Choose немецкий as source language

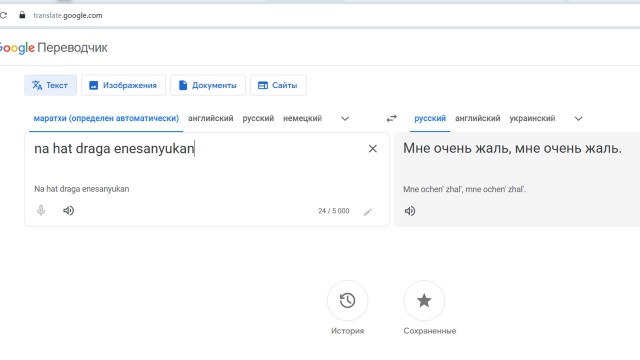click(x=302, y=118)
